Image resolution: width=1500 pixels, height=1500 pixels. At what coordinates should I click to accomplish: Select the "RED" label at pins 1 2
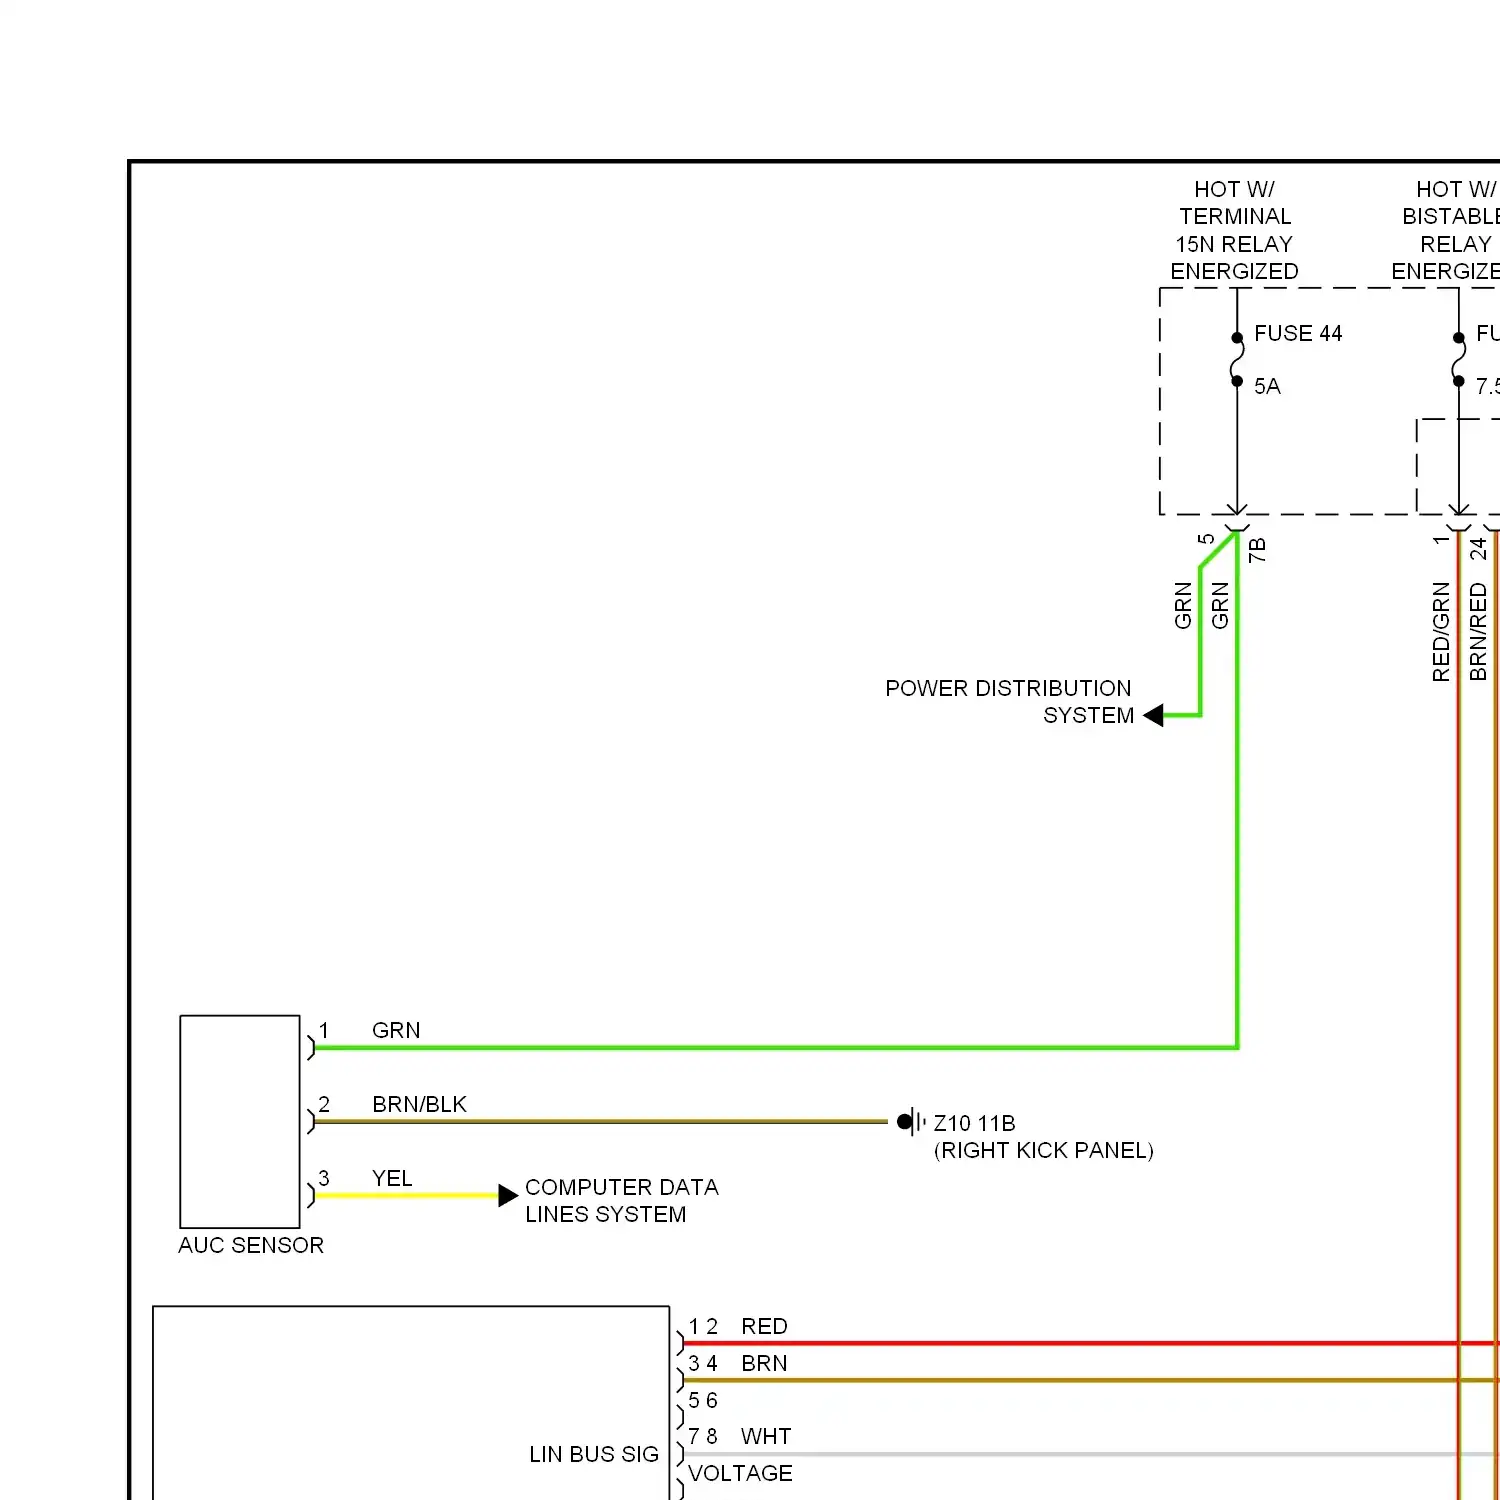764,1326
